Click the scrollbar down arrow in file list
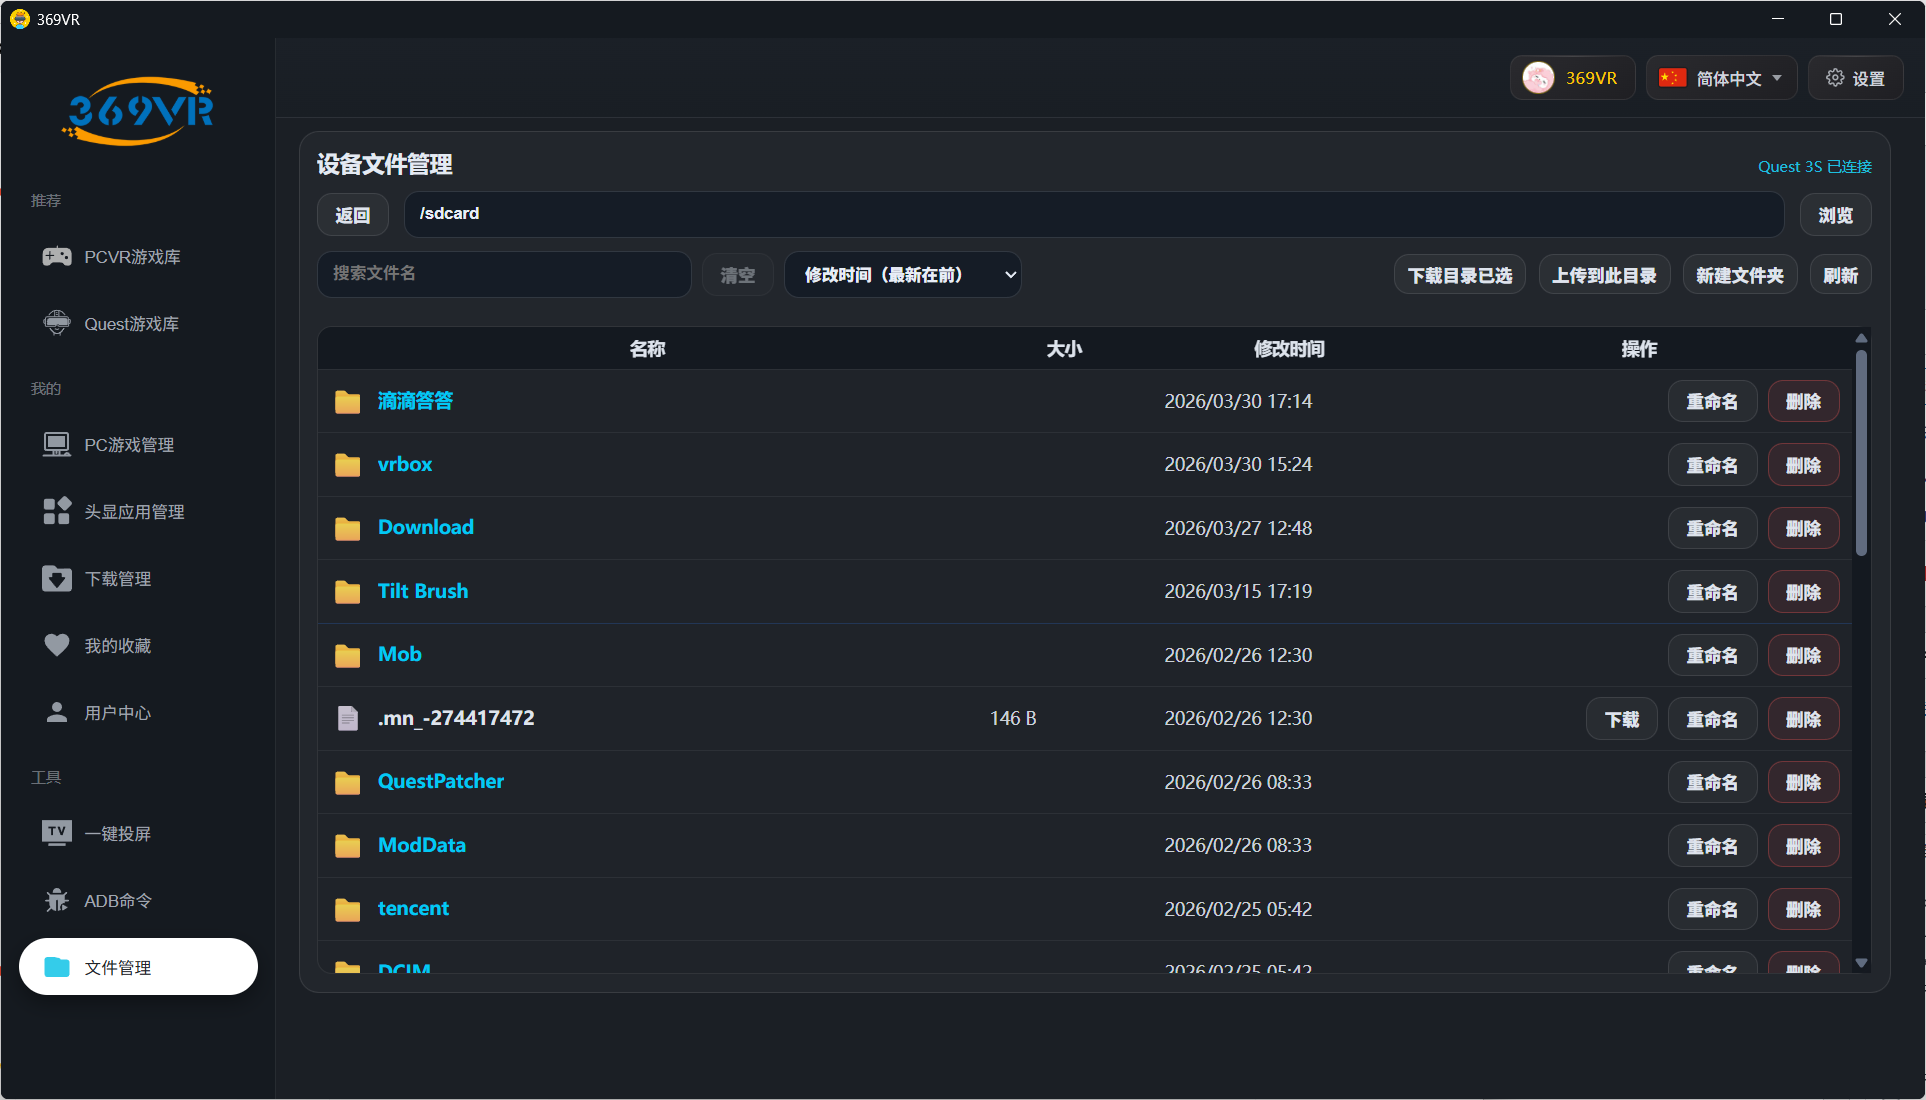Image resolution: width=1926 pixels, height=1100 pixels. click(1861, 962)
